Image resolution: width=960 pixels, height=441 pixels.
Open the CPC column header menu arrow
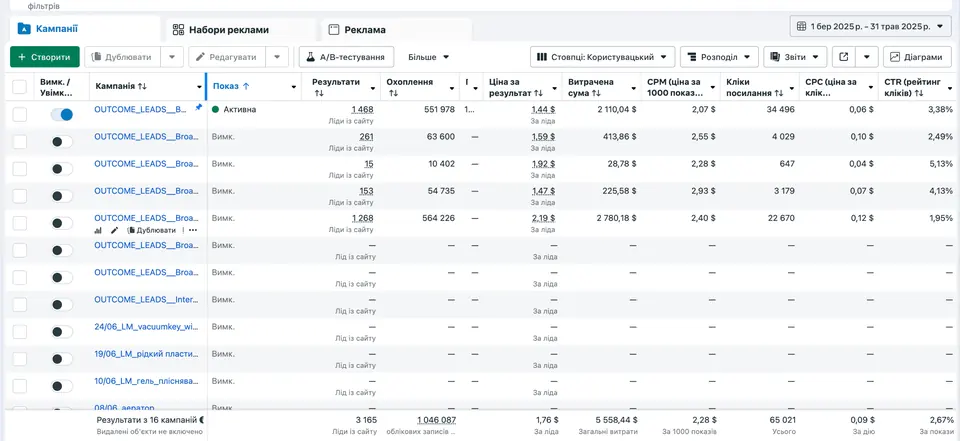click(x=871, y=88)
